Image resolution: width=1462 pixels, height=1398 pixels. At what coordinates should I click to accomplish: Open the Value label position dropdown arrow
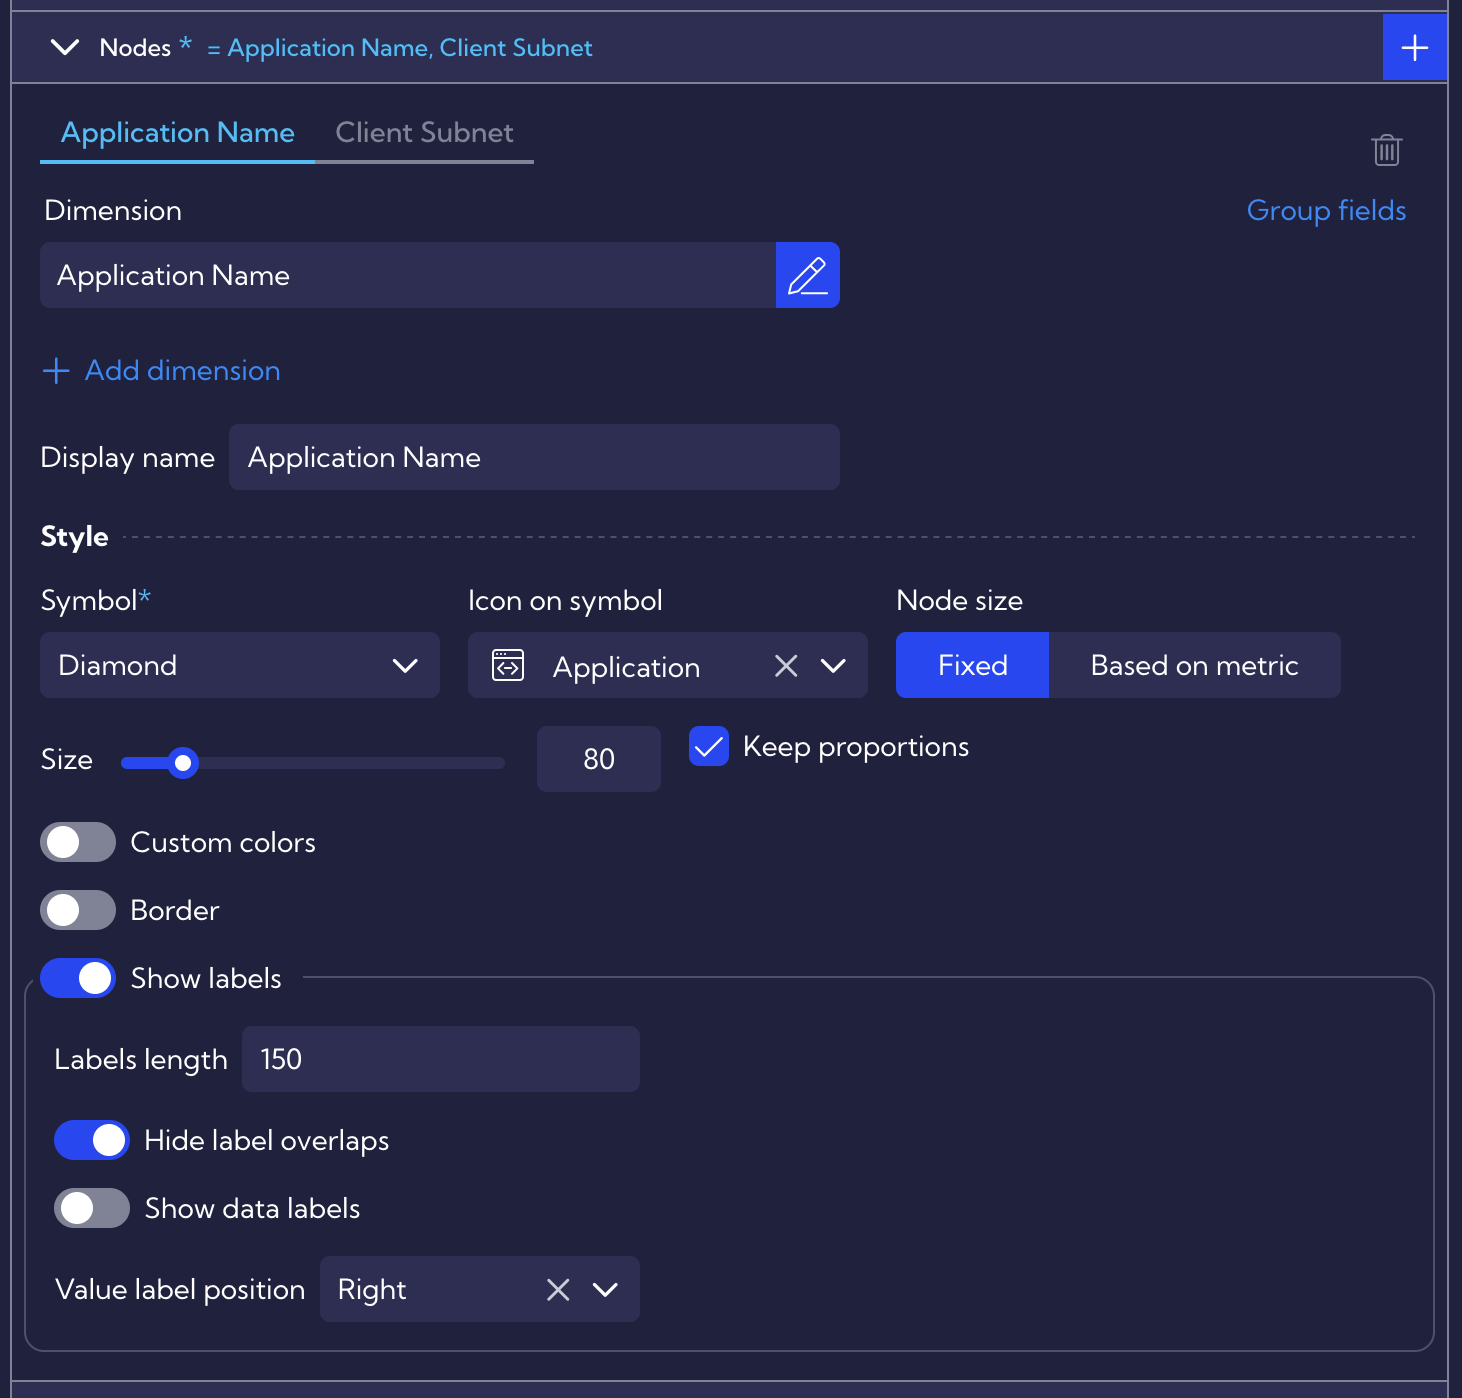(605, 1290)
